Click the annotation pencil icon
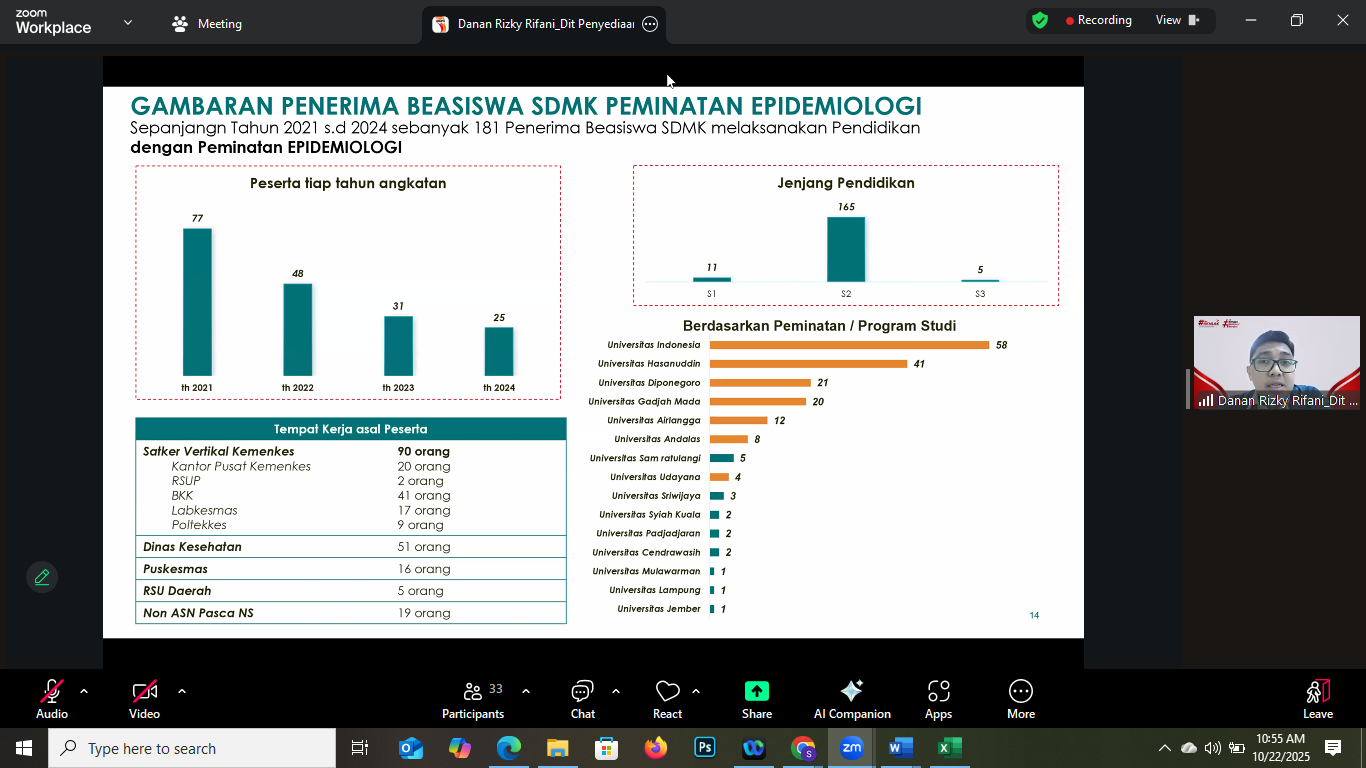The image size is (1366, 768). tap(42, 577)
